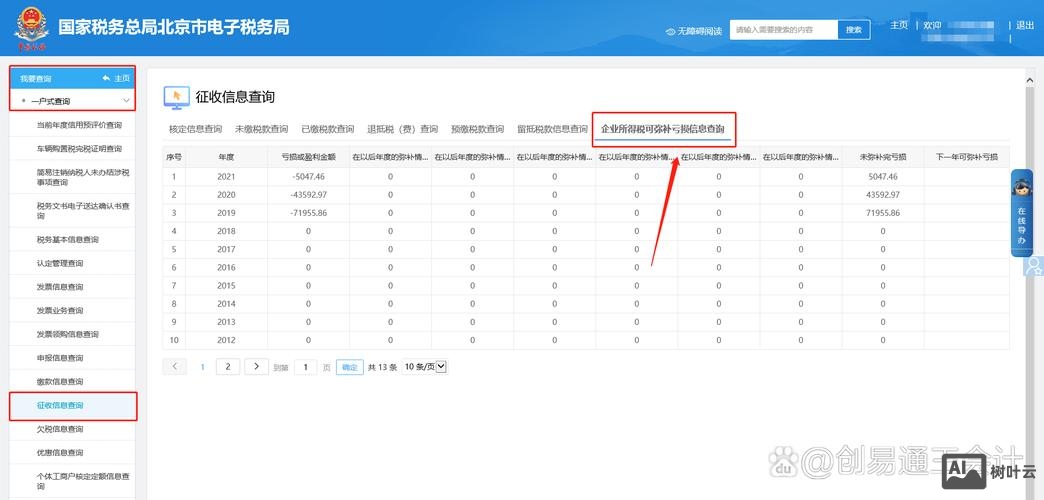
Task: Switch to the 预缴税款查询 tab
Action: pyautogui.click(x=477, y=129)
